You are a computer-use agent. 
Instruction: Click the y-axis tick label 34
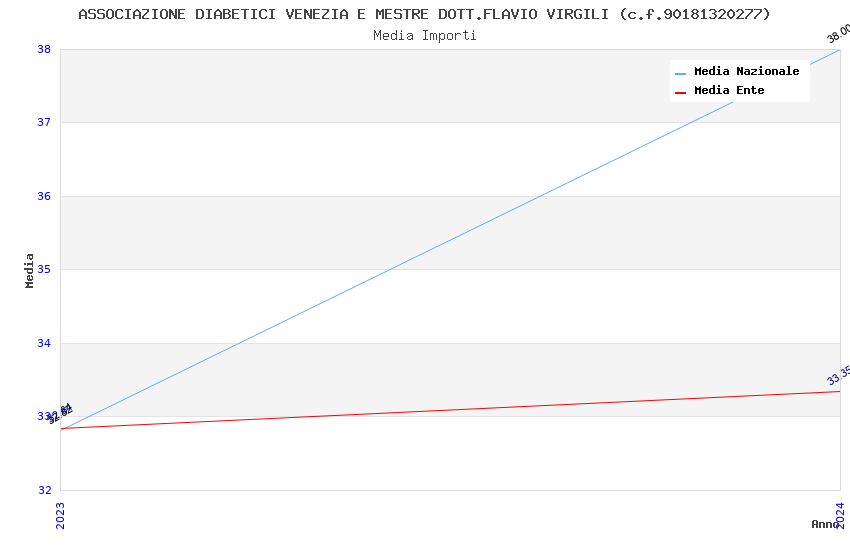coord(44,343)
